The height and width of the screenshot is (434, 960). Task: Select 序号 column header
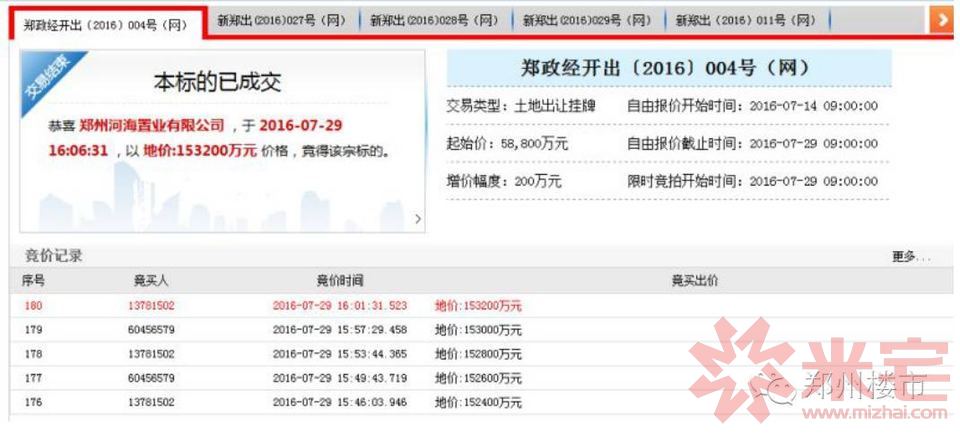[x=33, y=281]
